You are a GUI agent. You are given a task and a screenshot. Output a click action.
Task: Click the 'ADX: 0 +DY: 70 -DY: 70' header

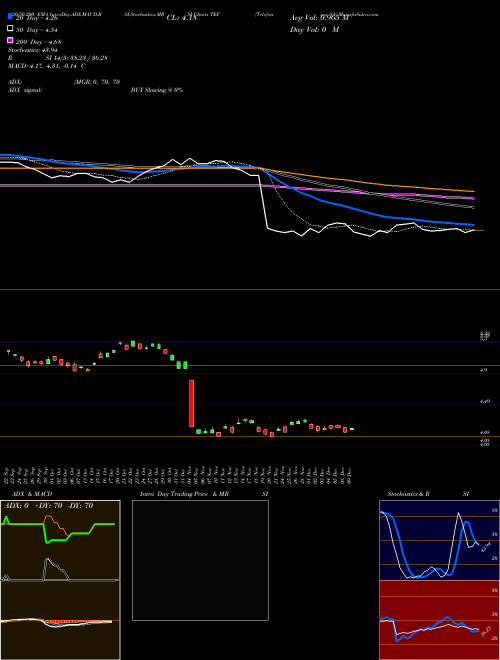[48, 506]
